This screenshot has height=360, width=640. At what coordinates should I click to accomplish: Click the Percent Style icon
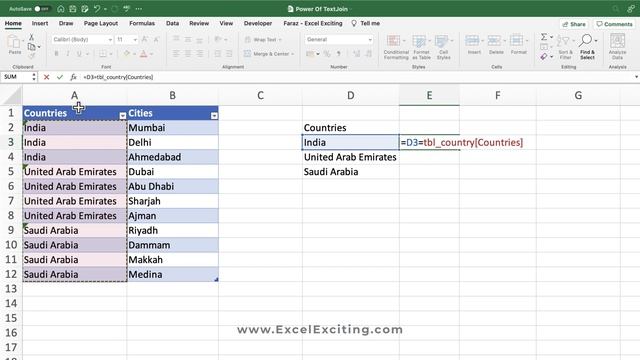pos(327,53)
